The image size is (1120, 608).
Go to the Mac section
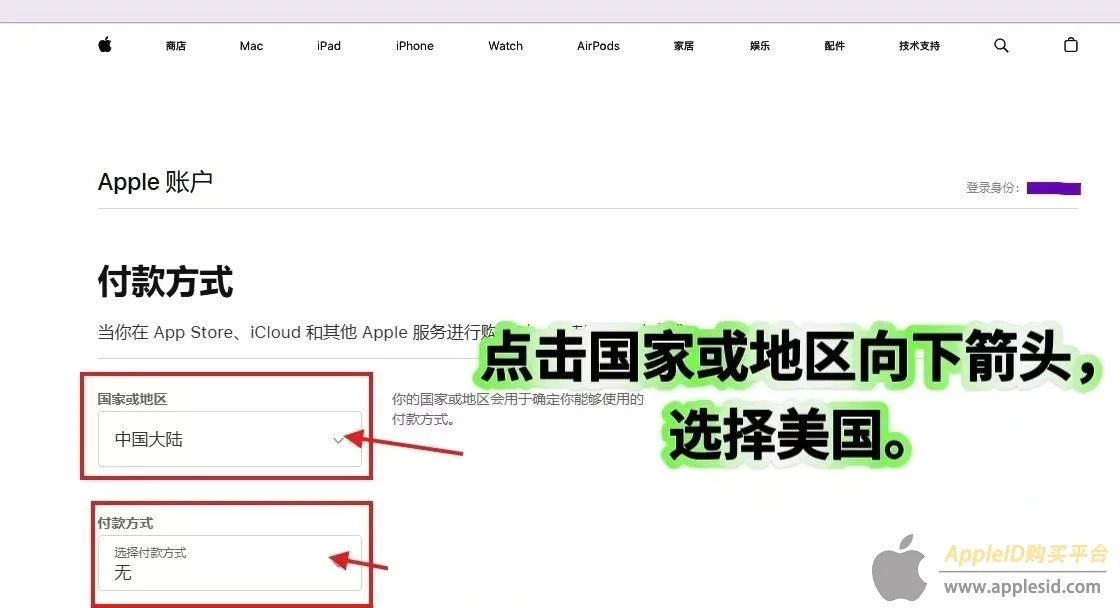pyautogui.click(x=252, y=46)
